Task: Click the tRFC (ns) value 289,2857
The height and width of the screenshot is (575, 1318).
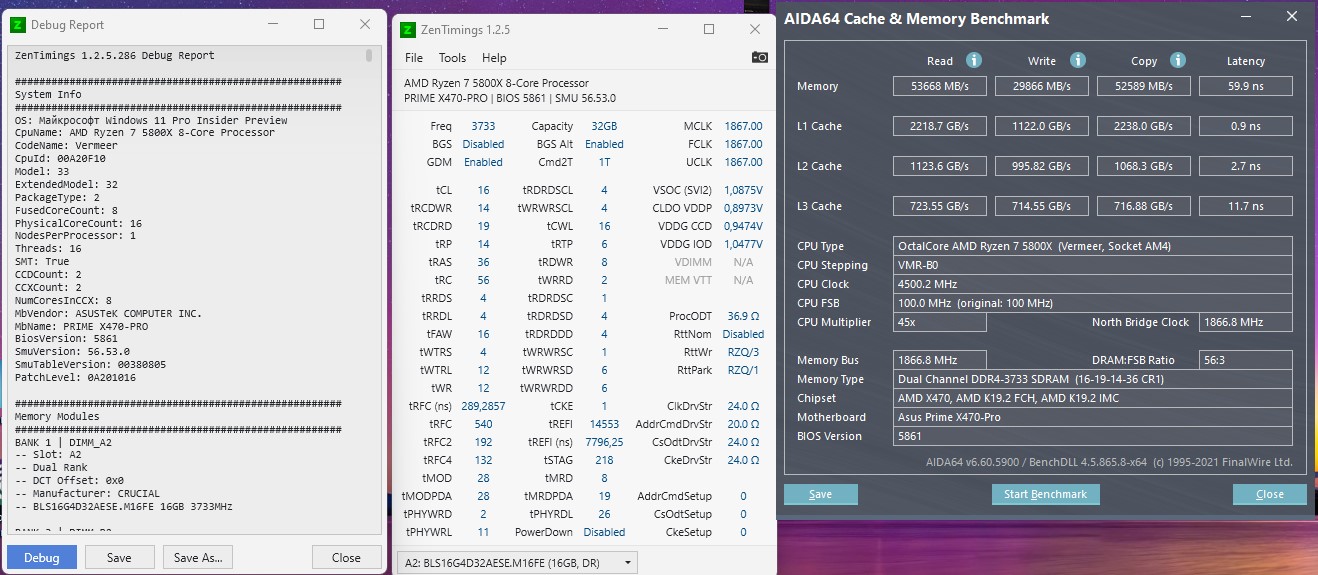Action: (x=483, y=406)
